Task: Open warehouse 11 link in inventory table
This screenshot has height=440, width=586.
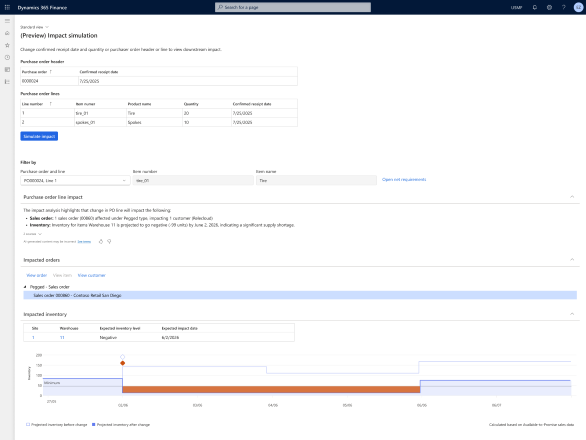Action: coord(62,338)
